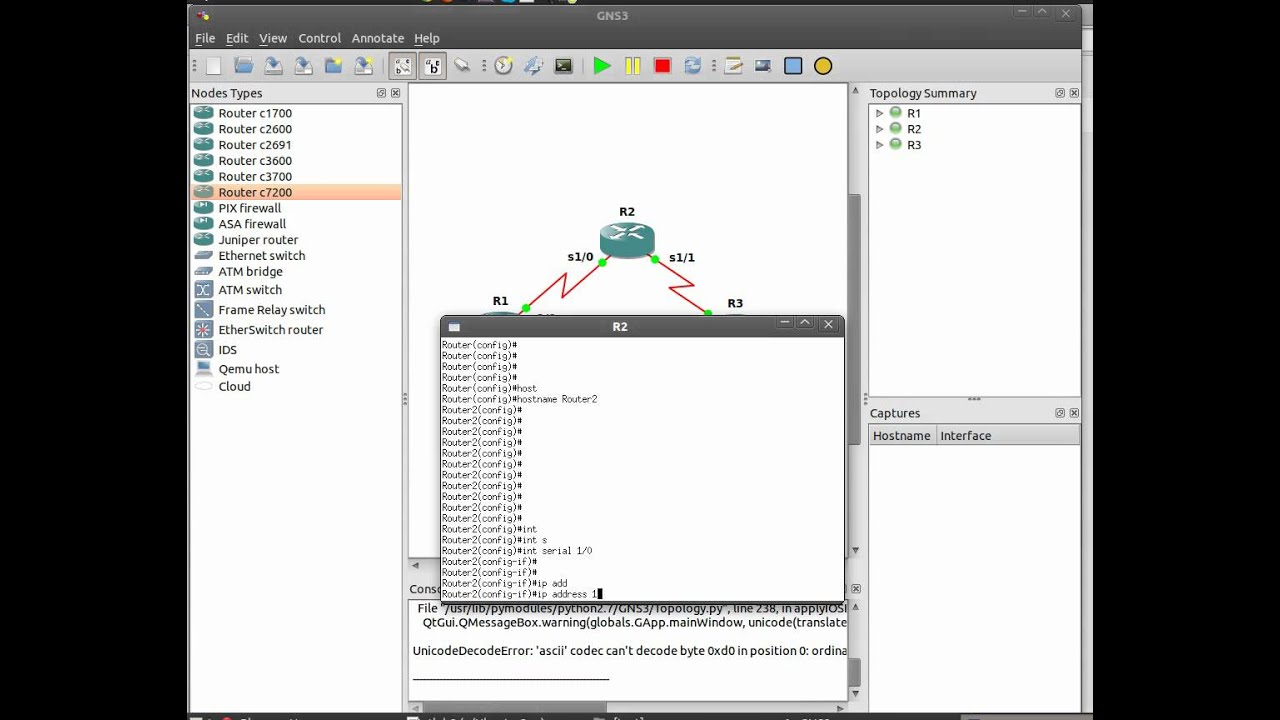Expand R1 in Topology Summary

[880, 113]
